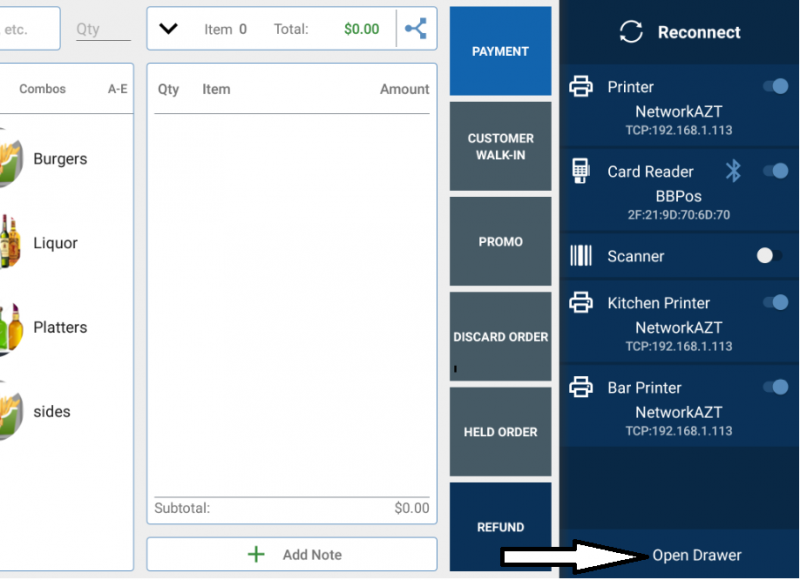This screenshot has width=800, height=580.
Task: Tap Add Note below the order
Action: tap(292, 554)
